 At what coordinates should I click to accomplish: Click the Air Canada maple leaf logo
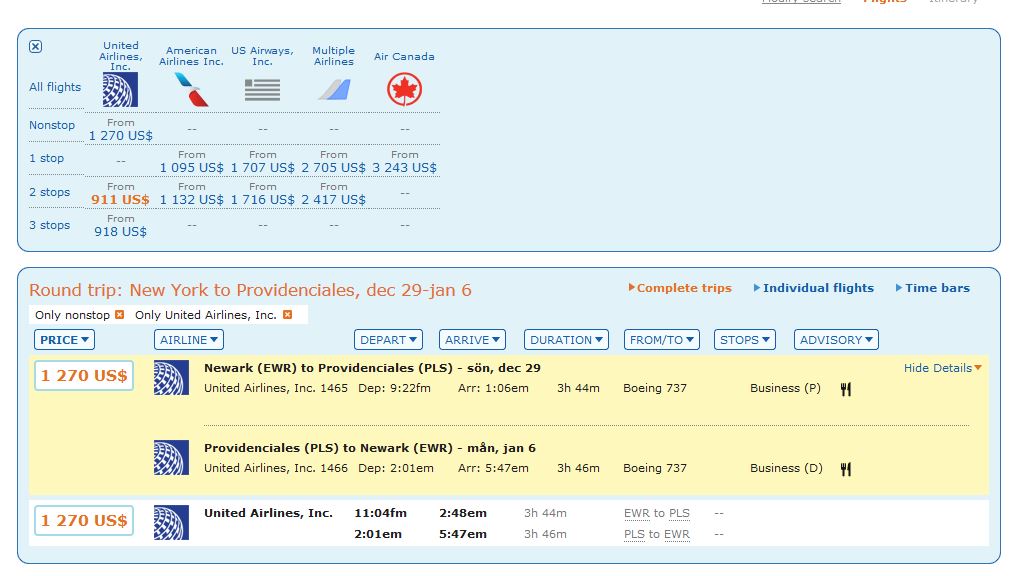404,90
